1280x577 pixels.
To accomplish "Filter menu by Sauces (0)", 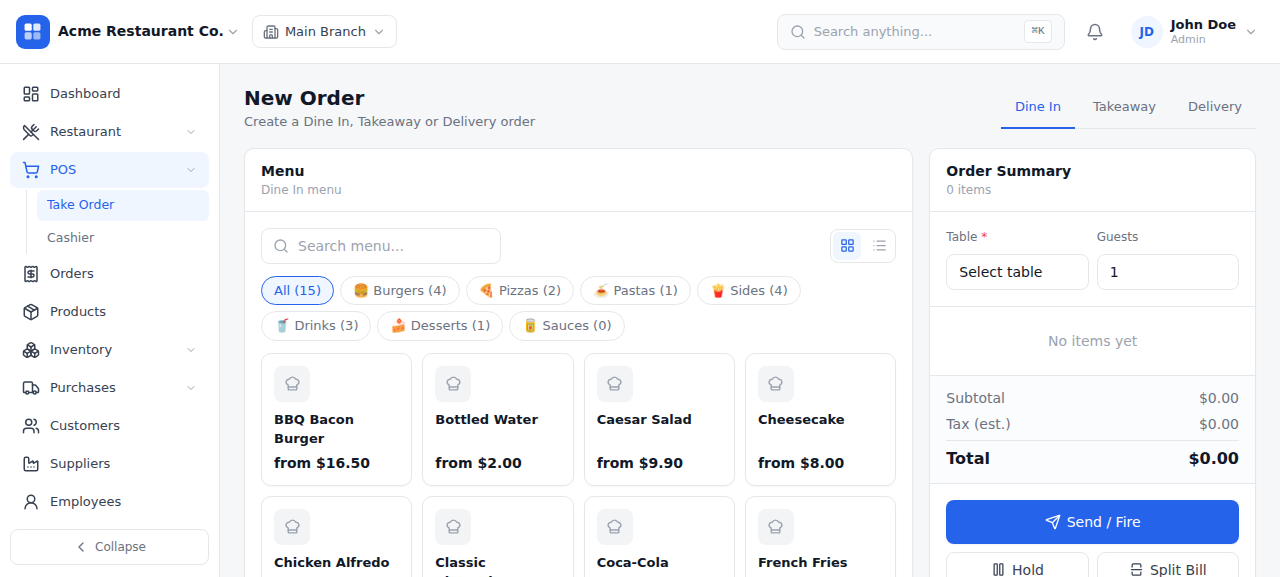I will coord(567,326).
